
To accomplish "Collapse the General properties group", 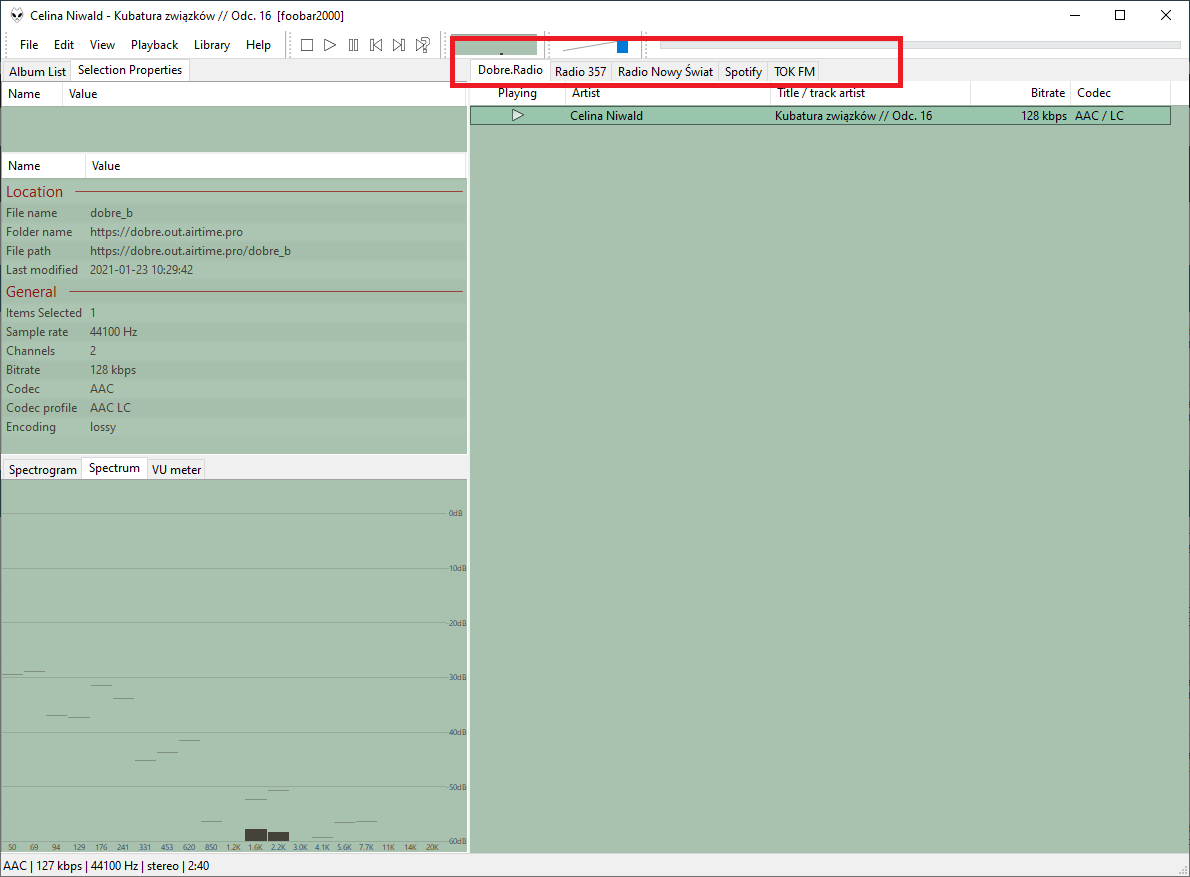I will pos(31,292).
